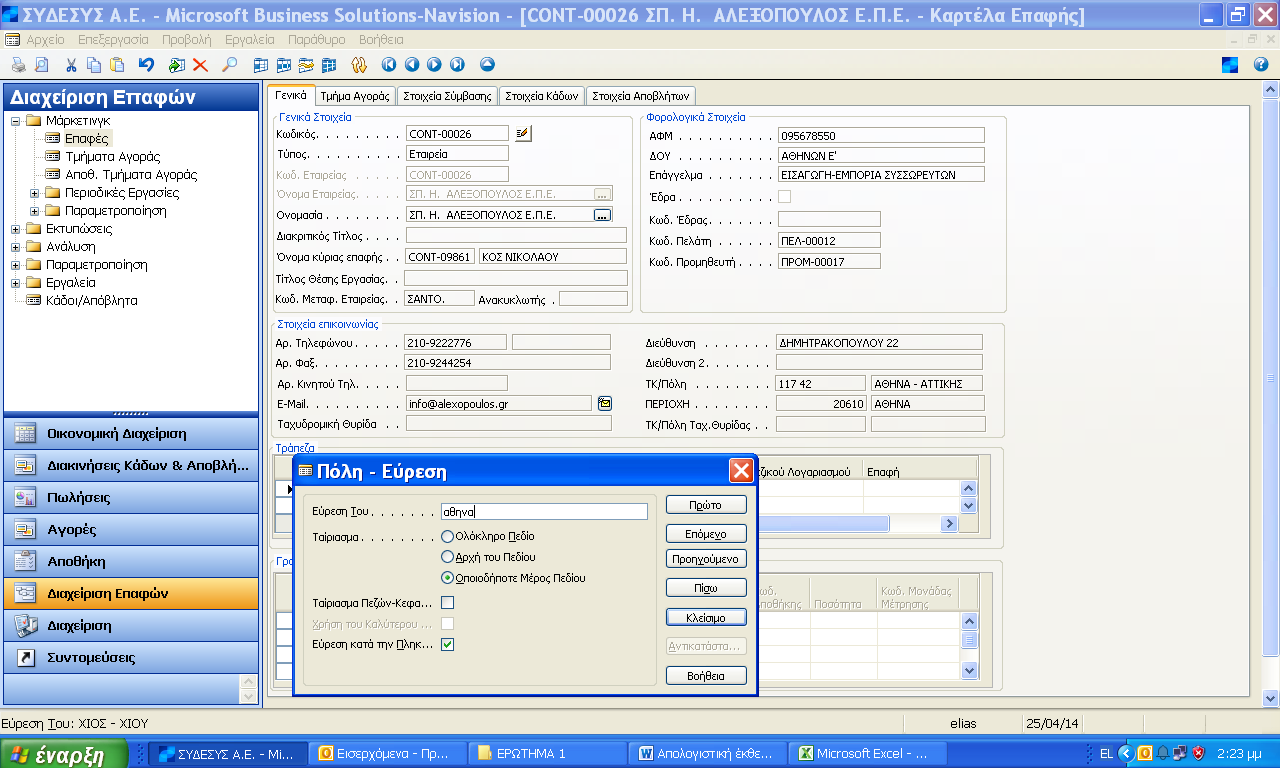The height and width of the screenshot is (768, 1280).
Task: Click the blue Undo arrow icon
Action: click(146, 65)
